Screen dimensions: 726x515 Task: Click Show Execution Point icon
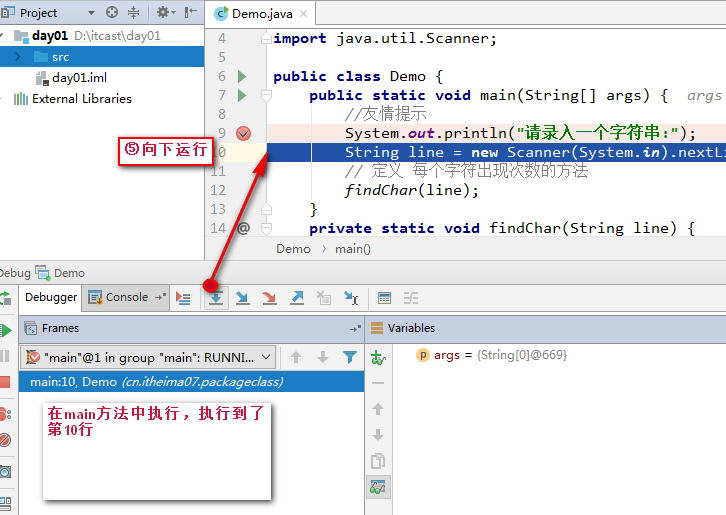[183, 298]
